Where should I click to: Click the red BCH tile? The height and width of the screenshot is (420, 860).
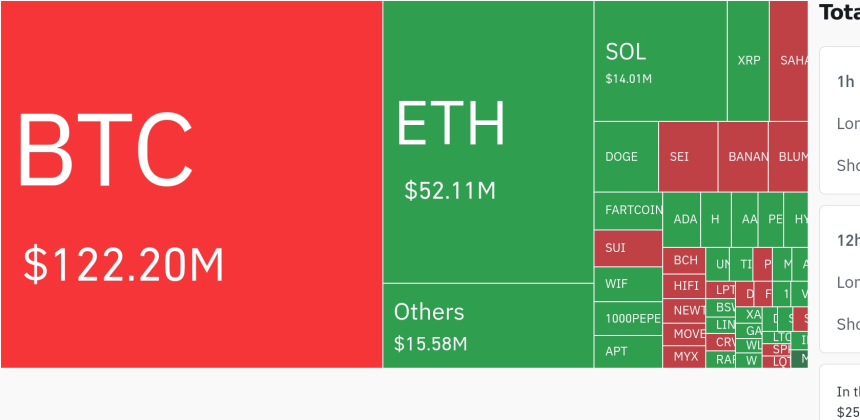[685, 260]
